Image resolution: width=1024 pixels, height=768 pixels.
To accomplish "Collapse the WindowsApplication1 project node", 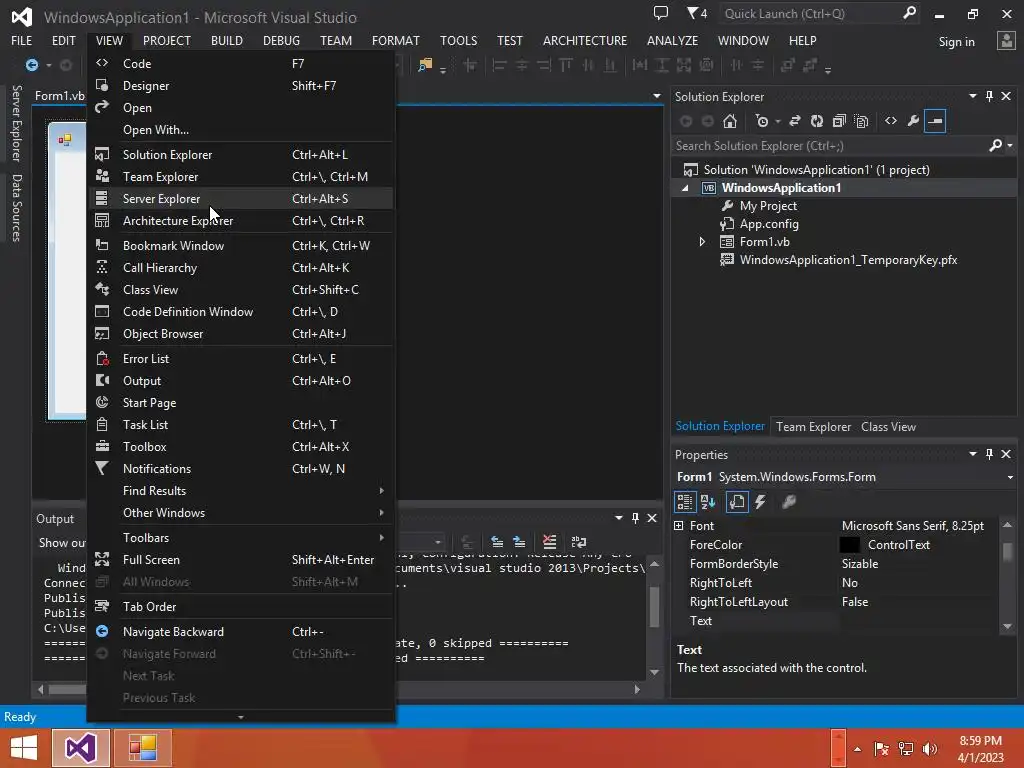I will [x=685, y=188].
